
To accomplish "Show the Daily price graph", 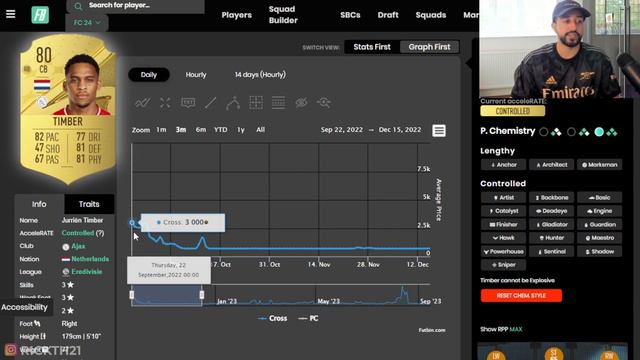I will [149, 75].
